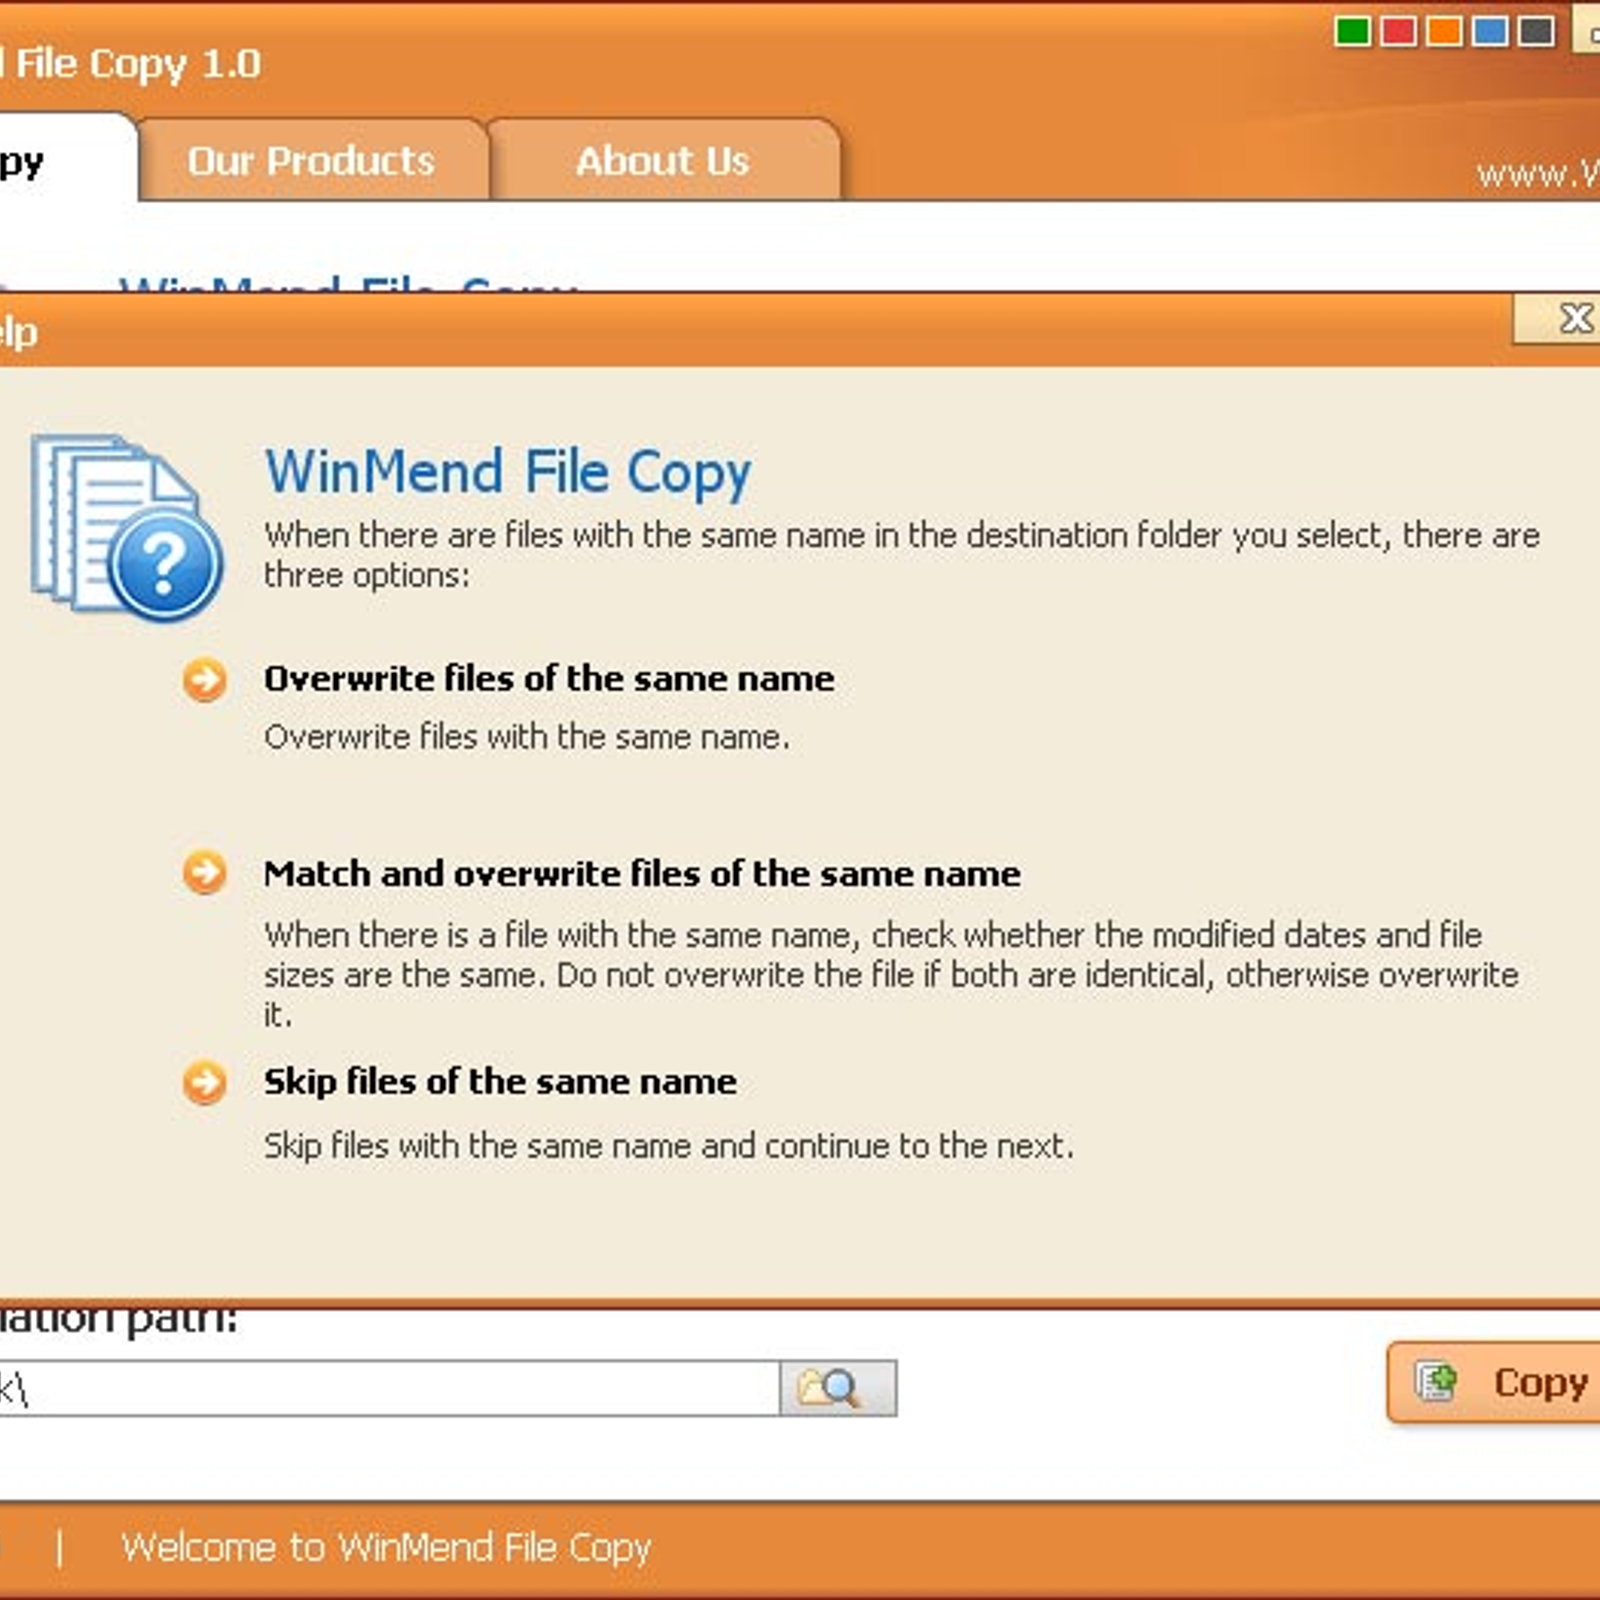Click 'Skip files of the same name' heading

click(500, 1082)
